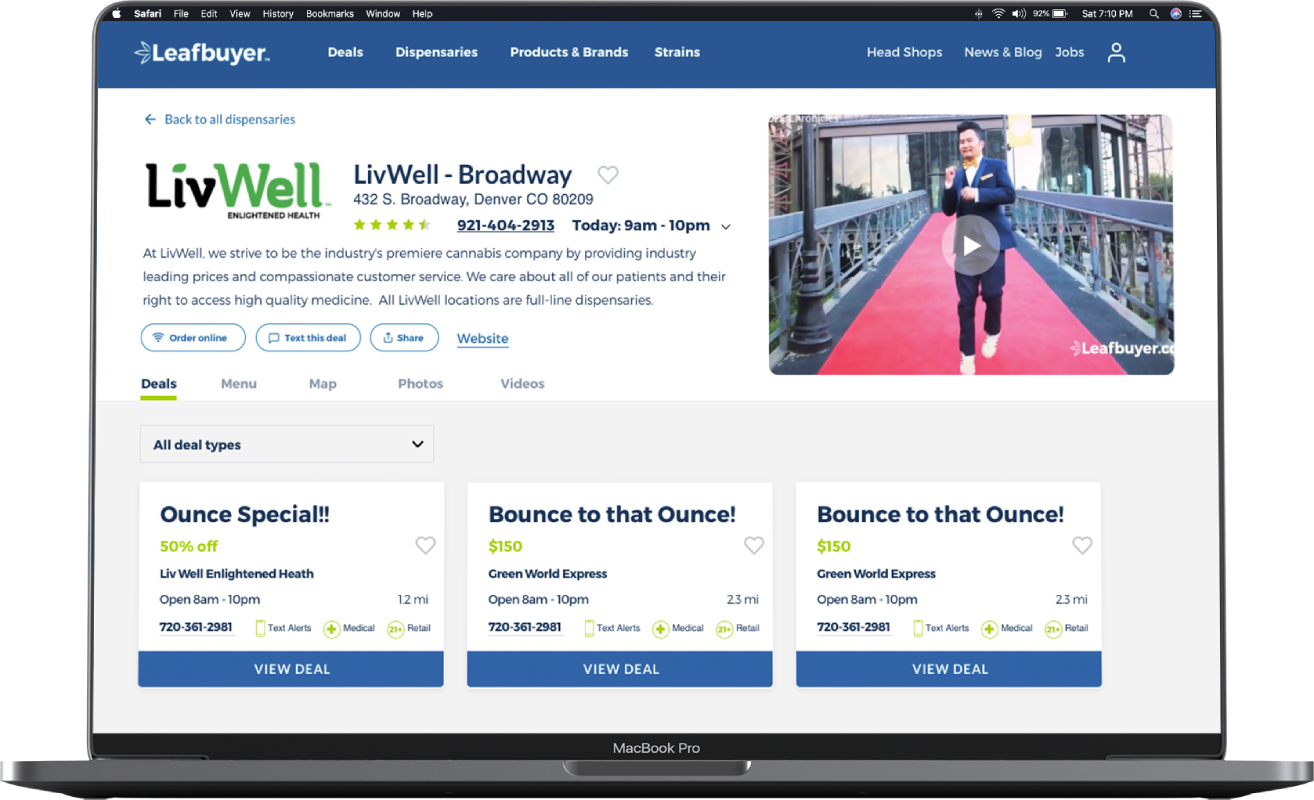Visit Head Shops page
This screenshot has height=800, width=1314.
click(904, 52)
